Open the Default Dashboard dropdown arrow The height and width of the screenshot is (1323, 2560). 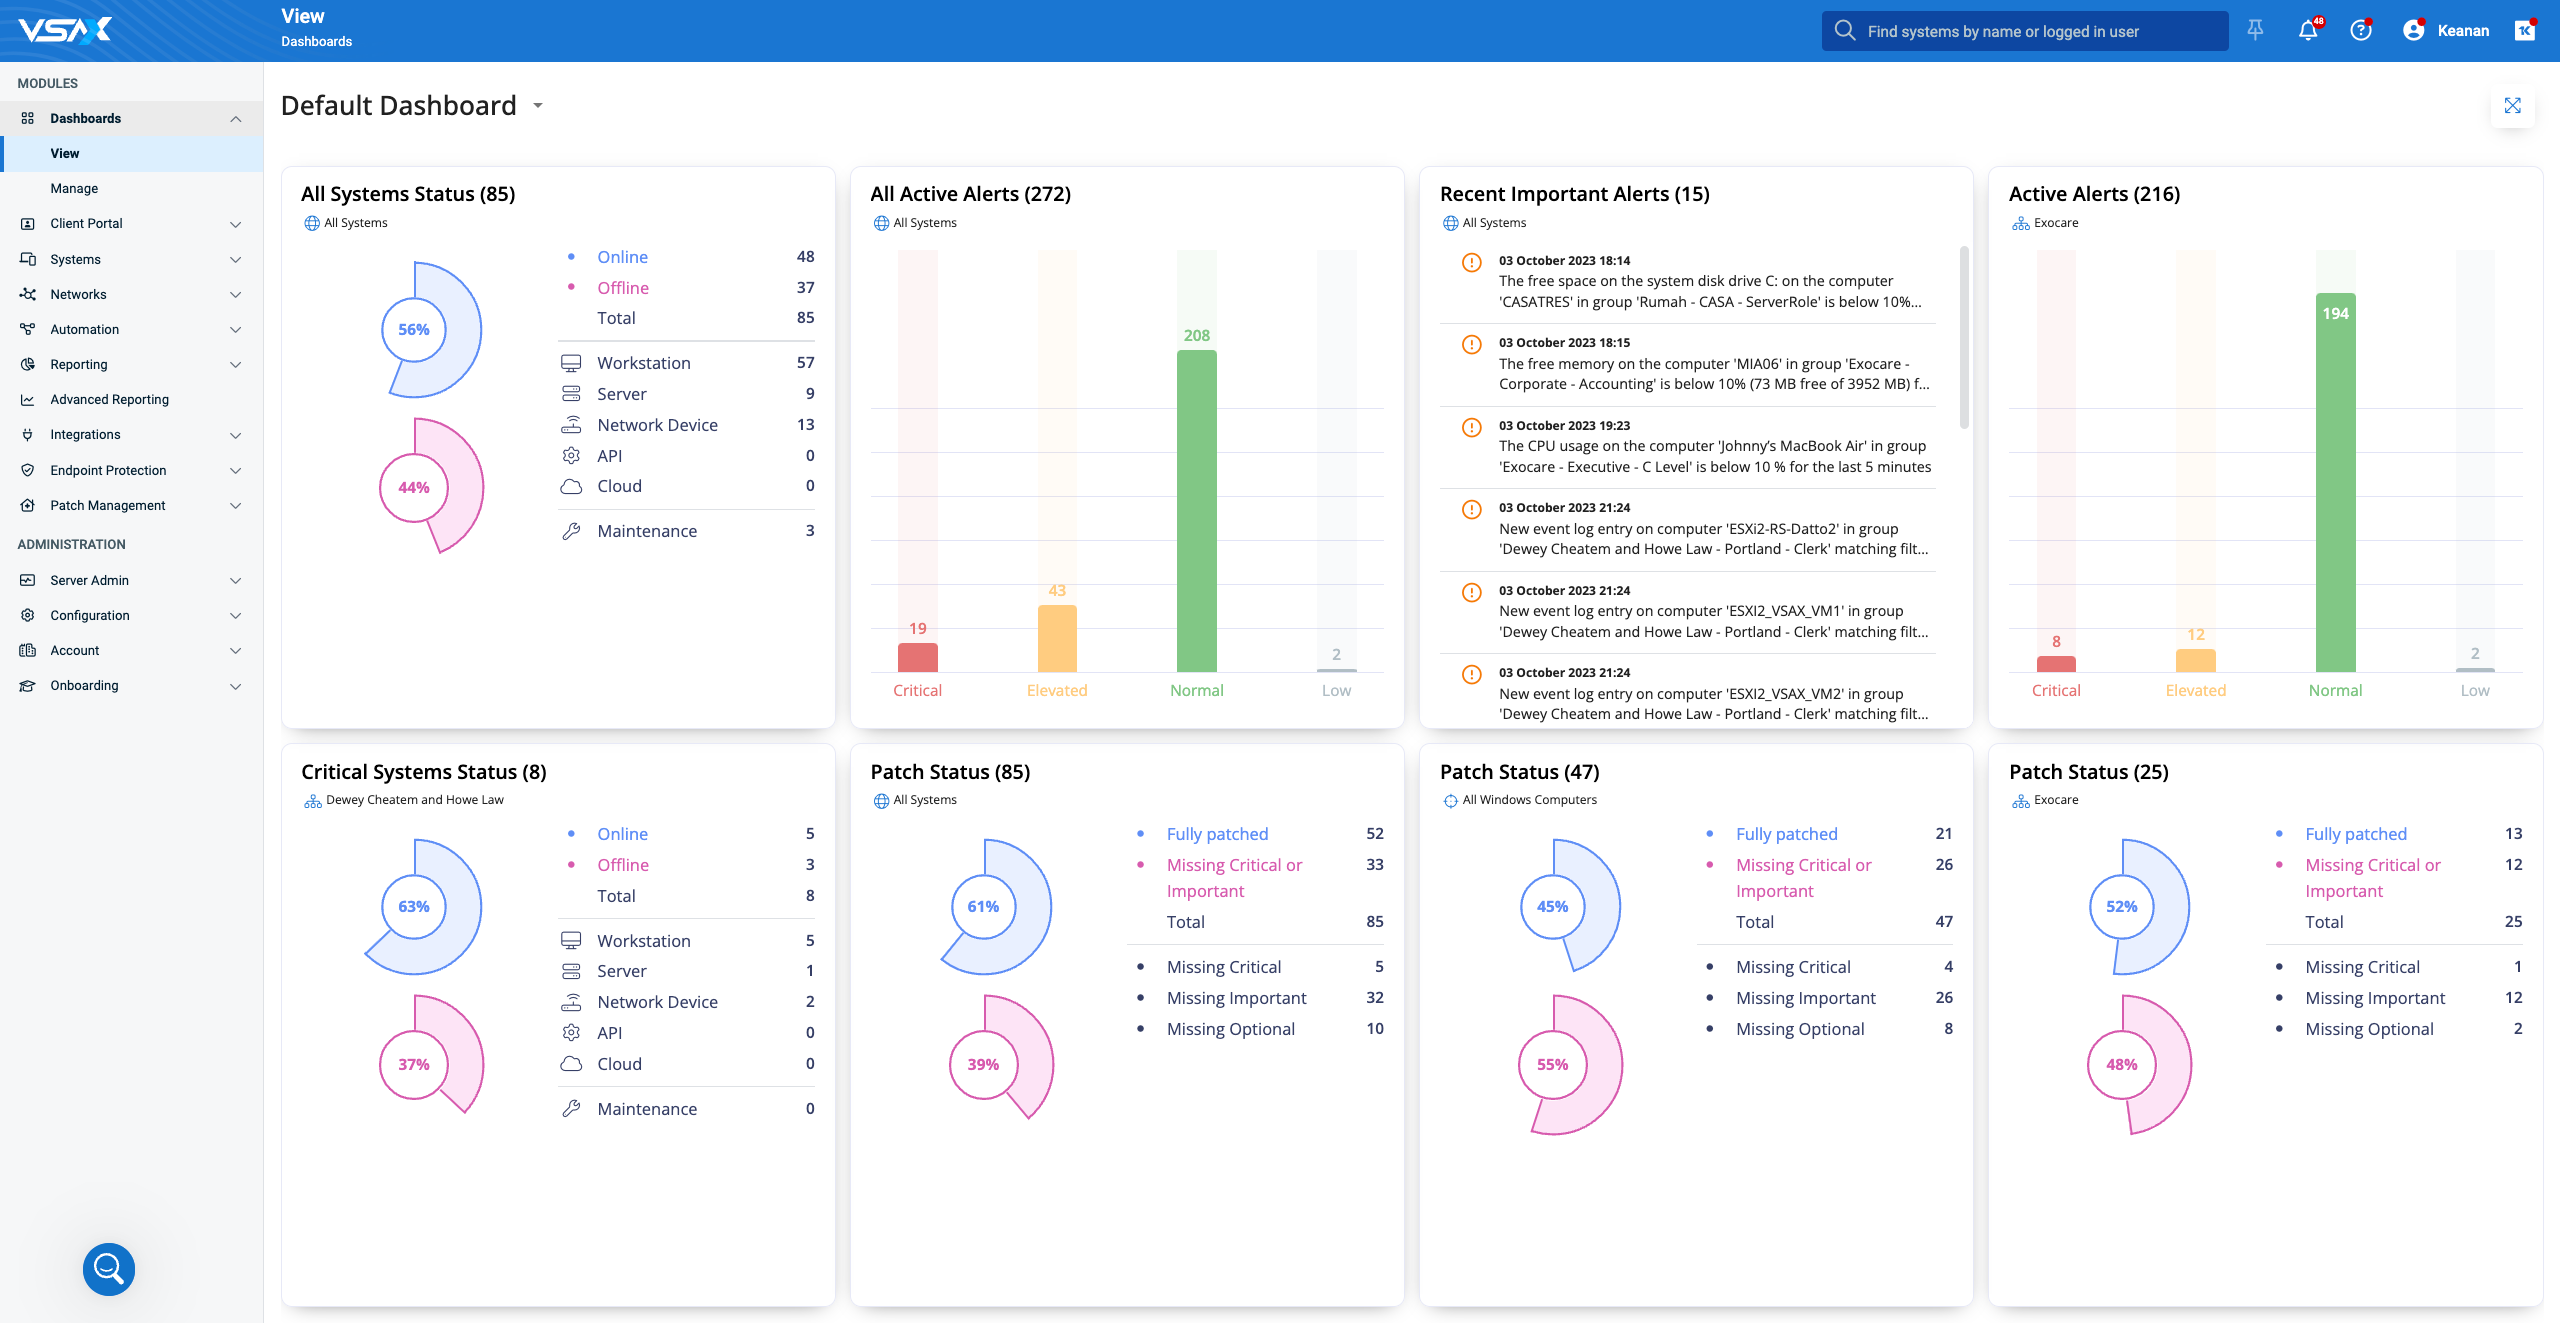coord(538,105)
